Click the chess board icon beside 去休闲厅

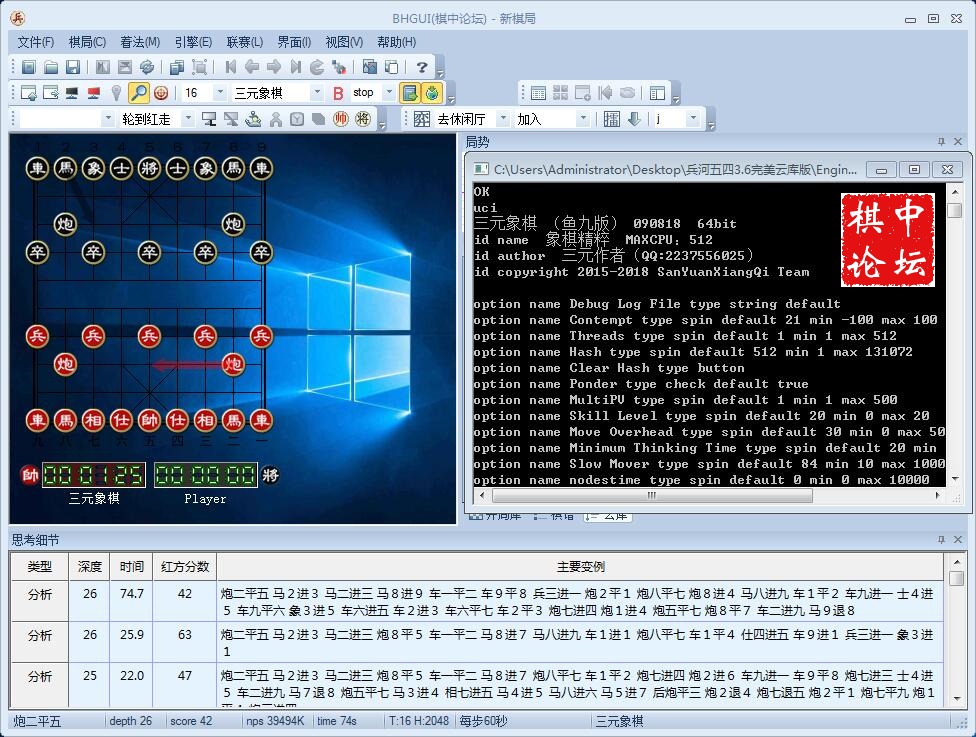[x=421, y=119]
